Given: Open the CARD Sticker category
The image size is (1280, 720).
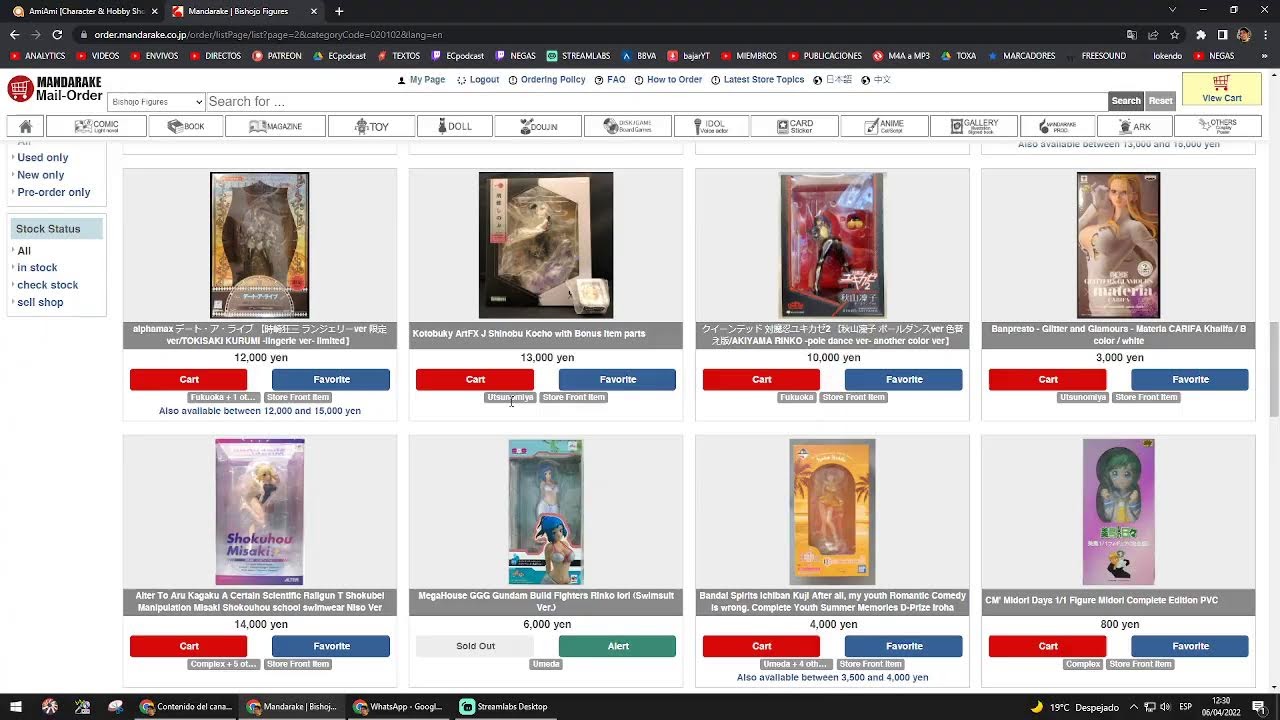Looking at the screenshot, I should pyautogui.click(x=795, y=126).
